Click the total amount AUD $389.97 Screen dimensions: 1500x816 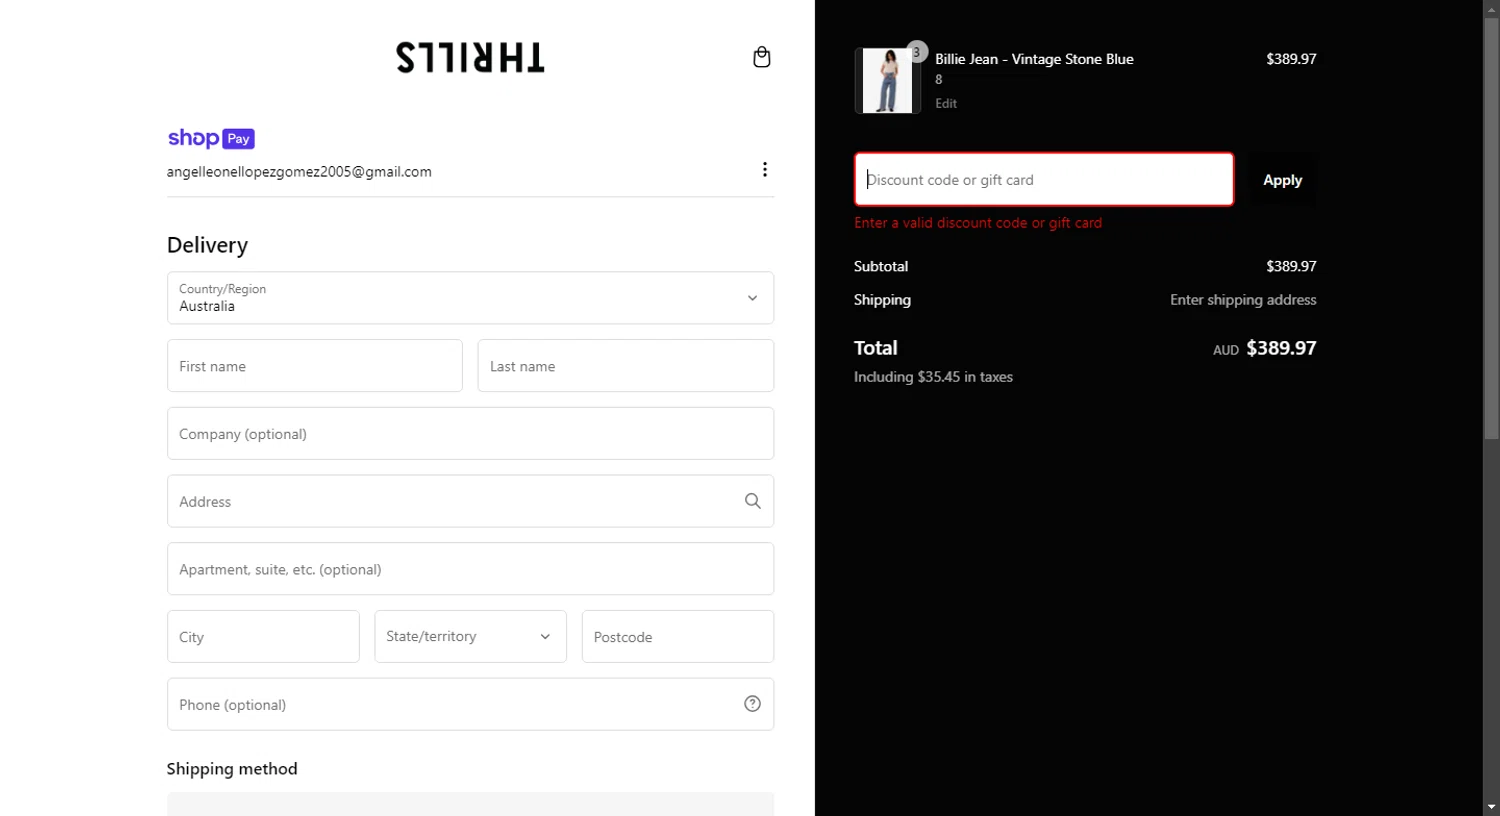pos(1264,348)
